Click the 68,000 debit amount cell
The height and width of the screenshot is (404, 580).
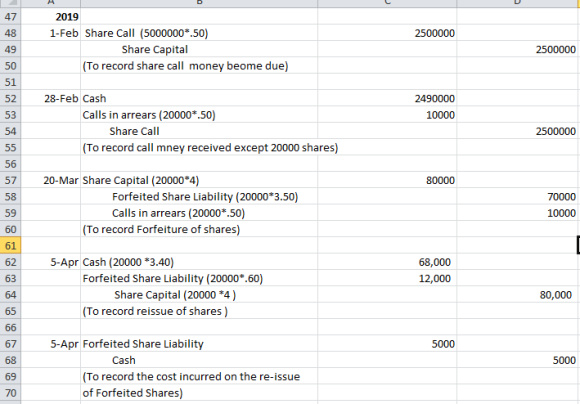point(387,262)
